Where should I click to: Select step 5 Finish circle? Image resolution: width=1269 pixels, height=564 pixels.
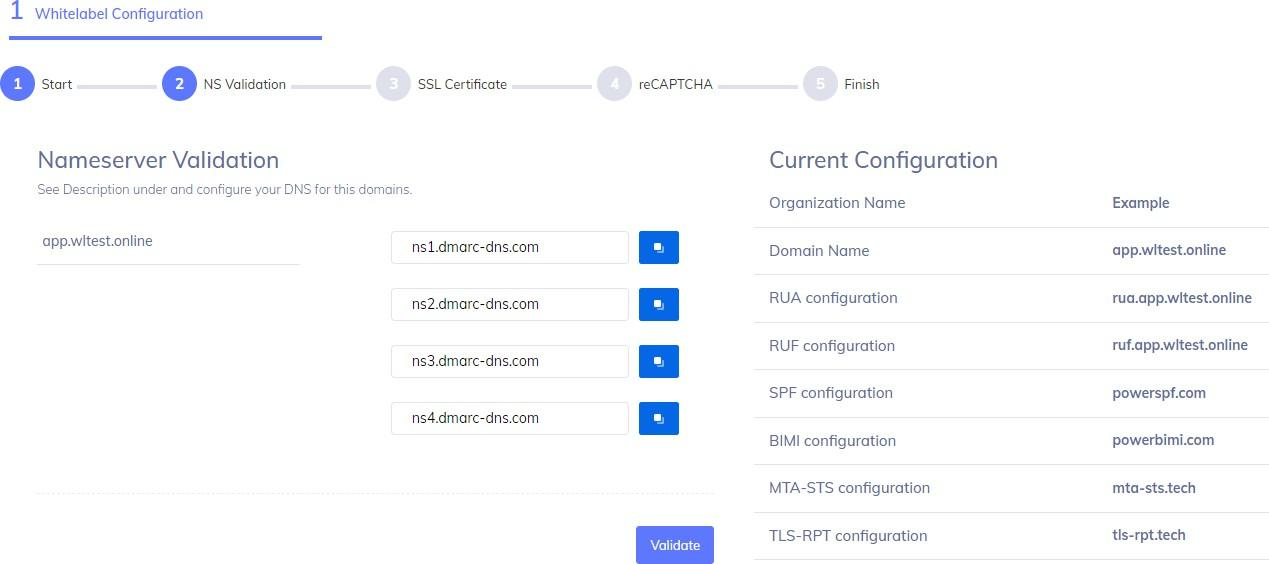(x=820, y=84)
